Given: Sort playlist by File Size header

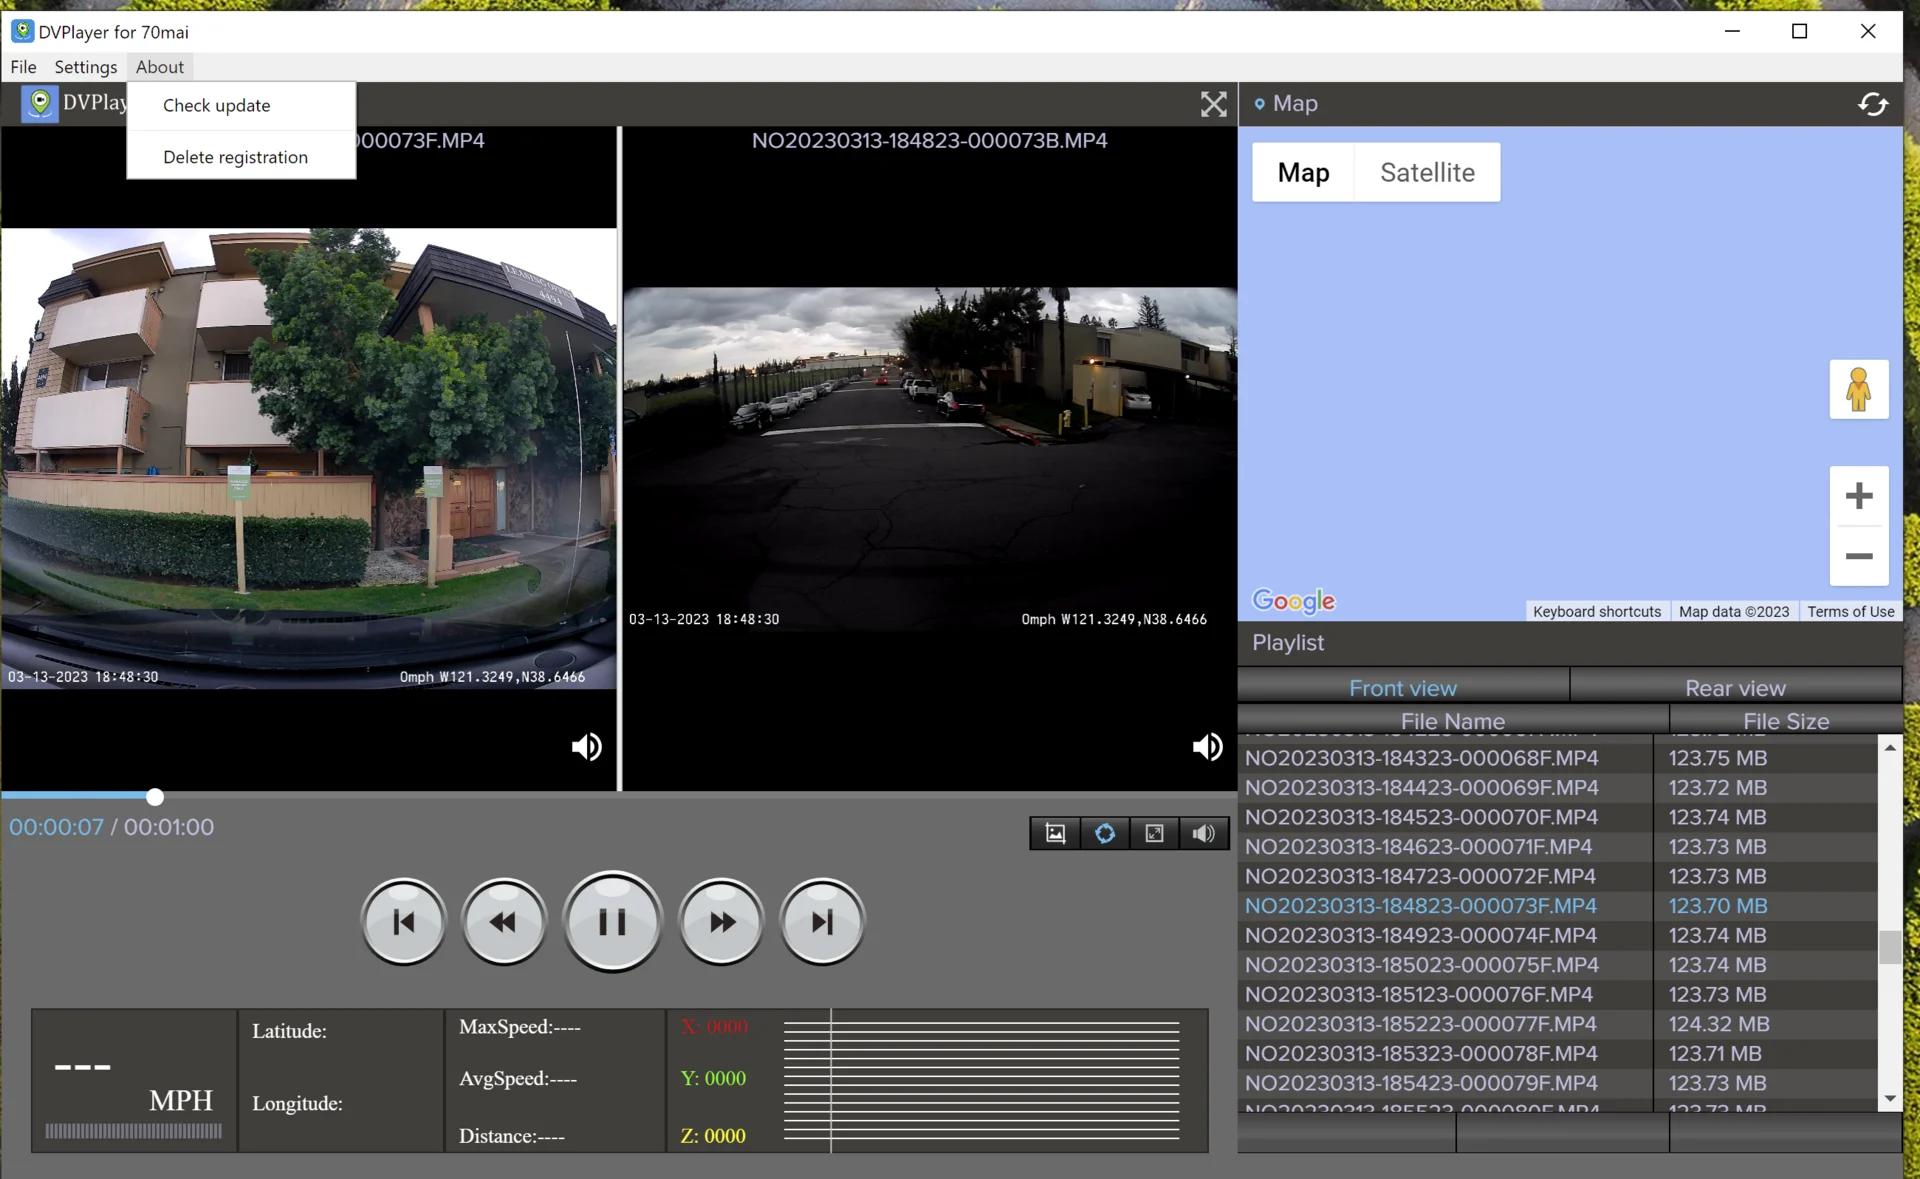Looking at the screenshot, I should pos(1786,720).
